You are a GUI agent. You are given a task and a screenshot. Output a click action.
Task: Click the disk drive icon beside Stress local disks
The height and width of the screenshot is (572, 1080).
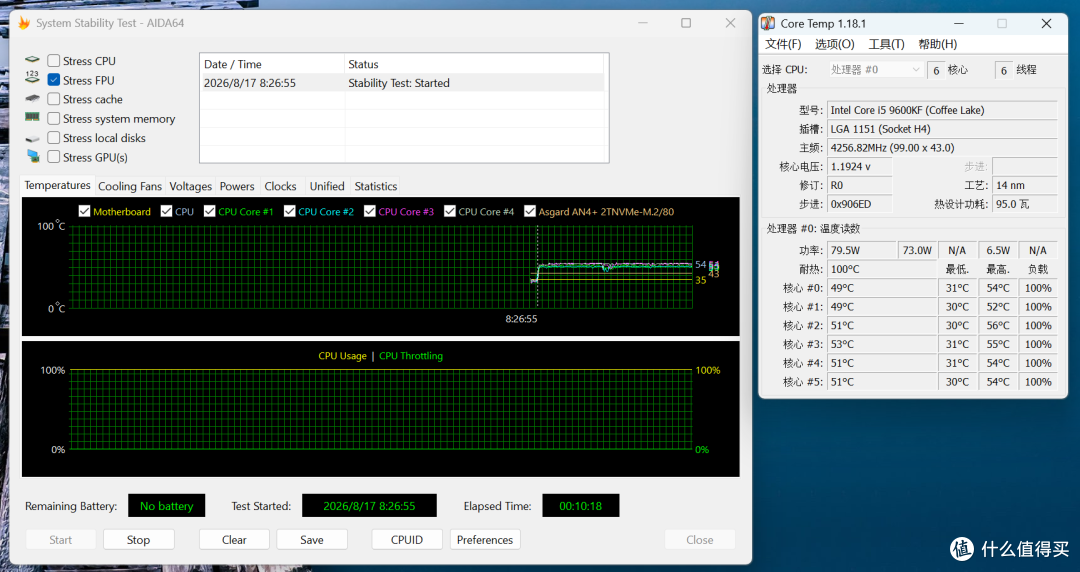click(x=32, y=139)
